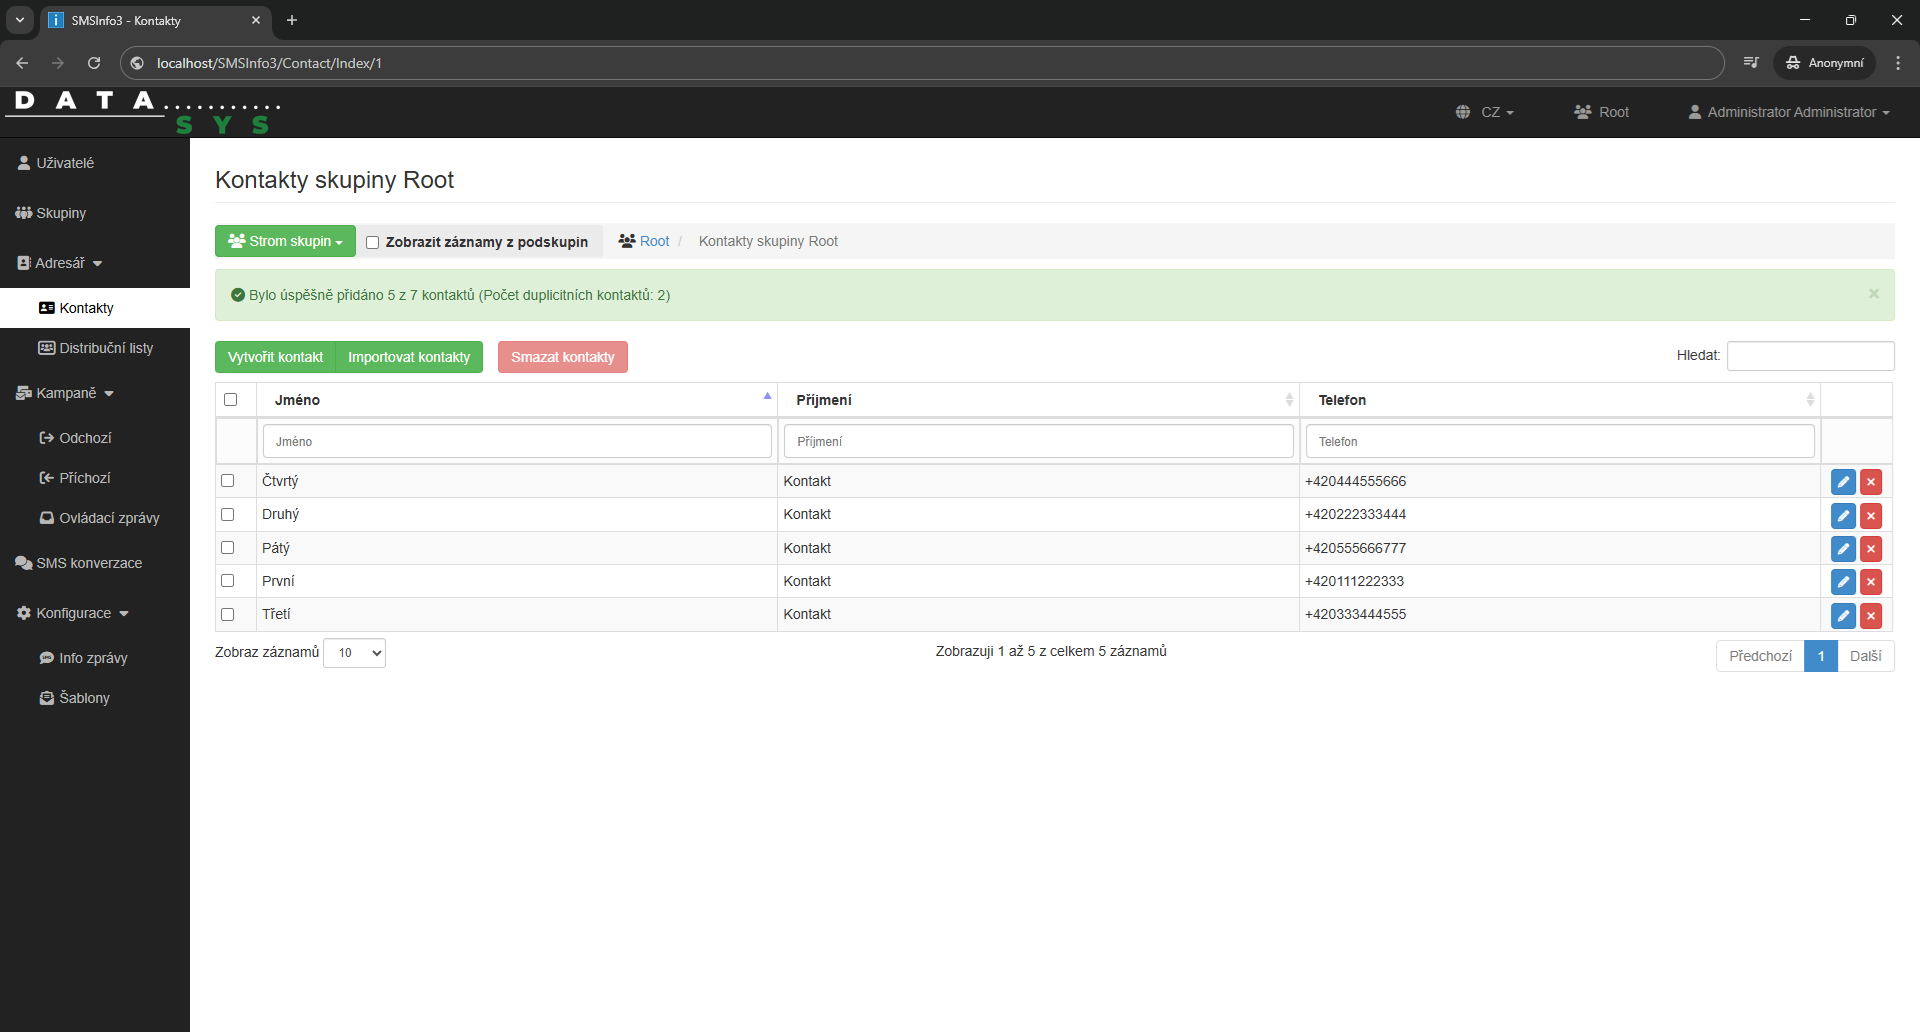
Task: Click the edit pencil icon for Pátý
Action: (1842, 549)
